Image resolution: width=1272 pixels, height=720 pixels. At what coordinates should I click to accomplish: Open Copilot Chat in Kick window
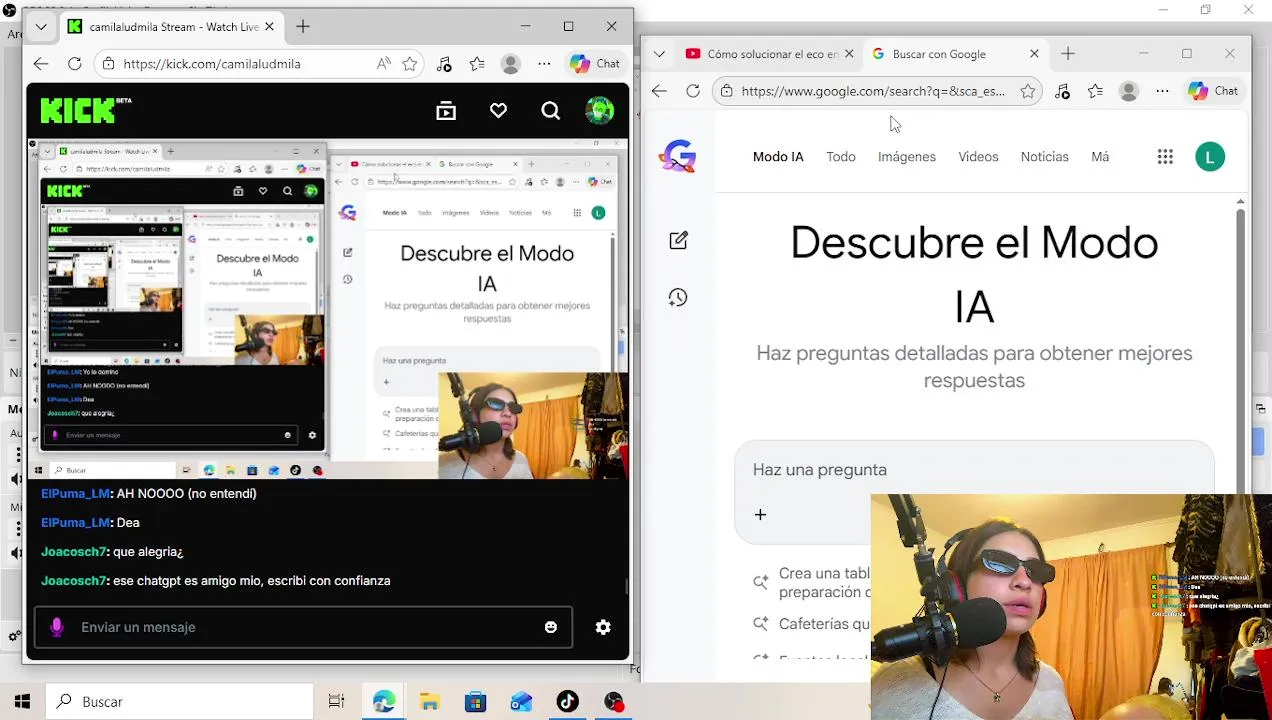pos(595,64)
